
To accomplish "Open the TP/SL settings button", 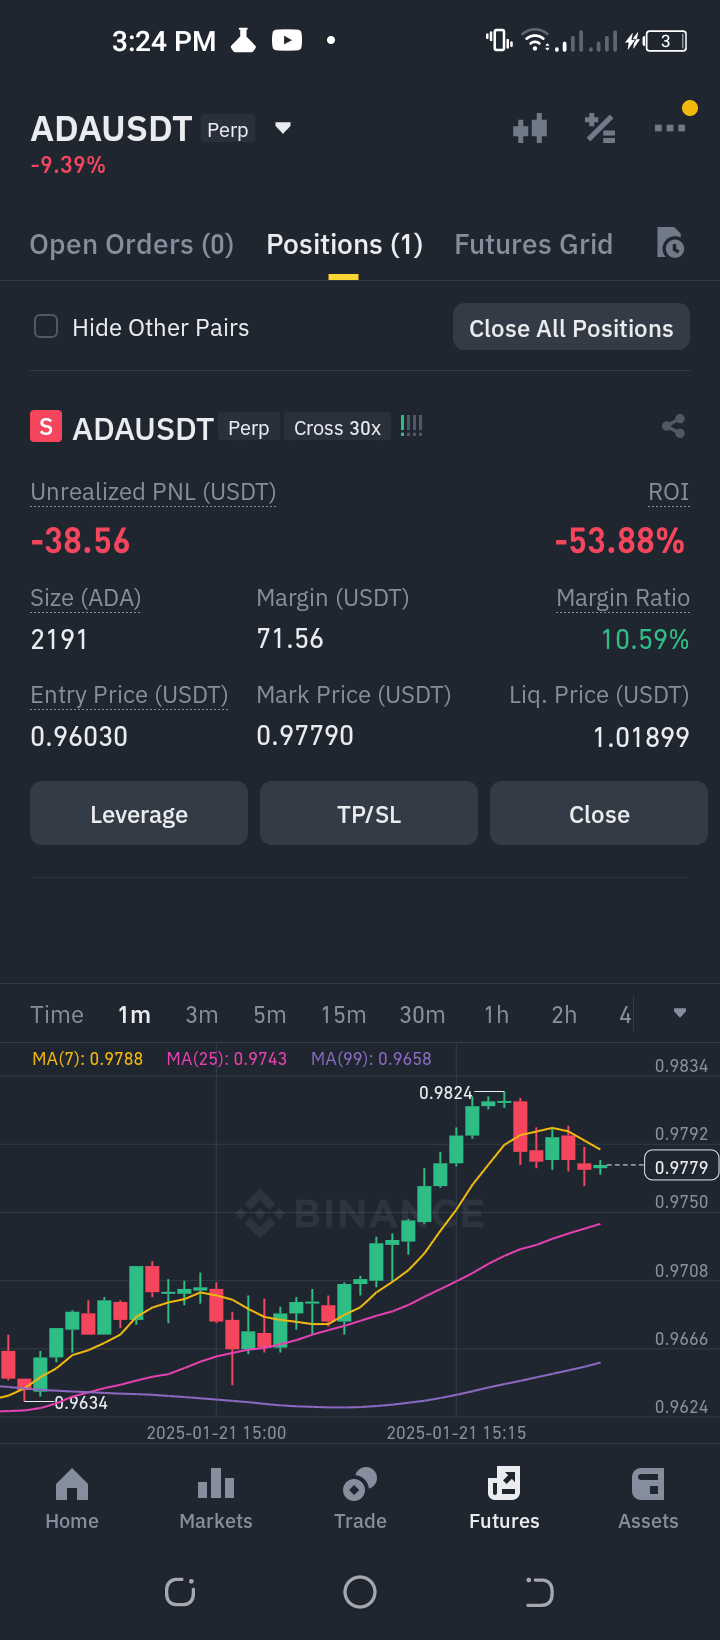I will click(x=369, y=814).
